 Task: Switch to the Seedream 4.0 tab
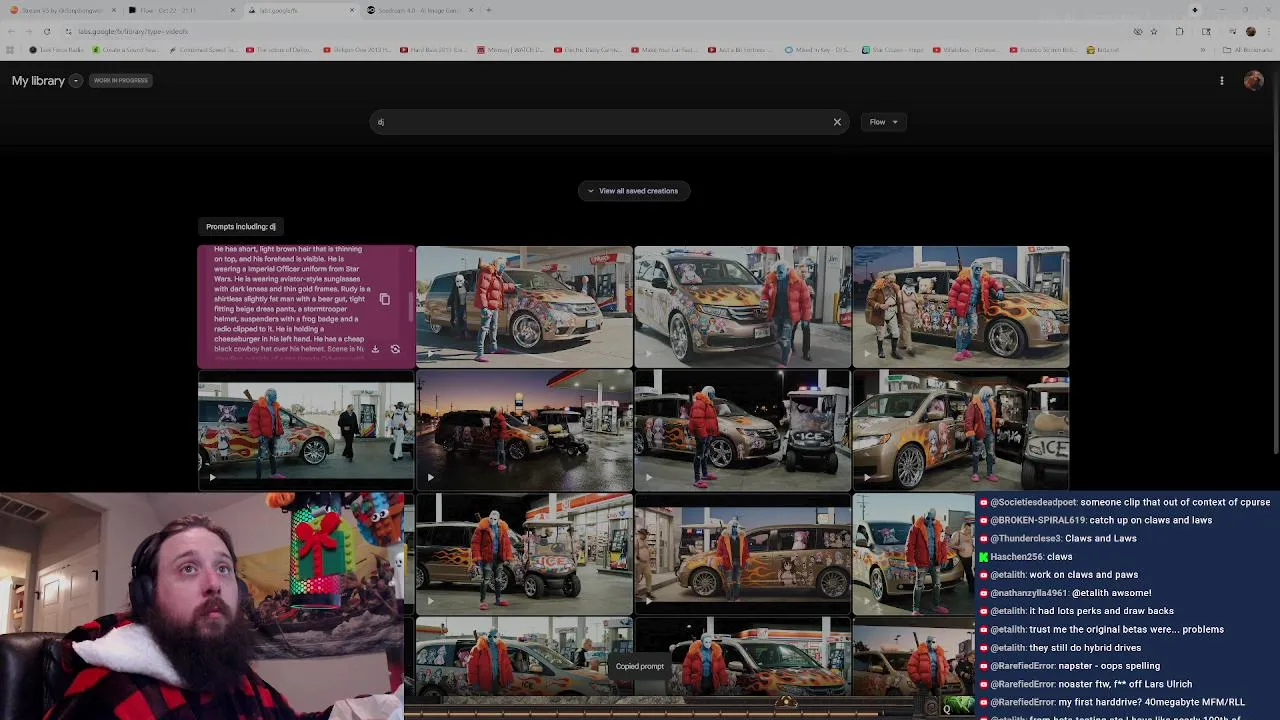tap(418, 10)
